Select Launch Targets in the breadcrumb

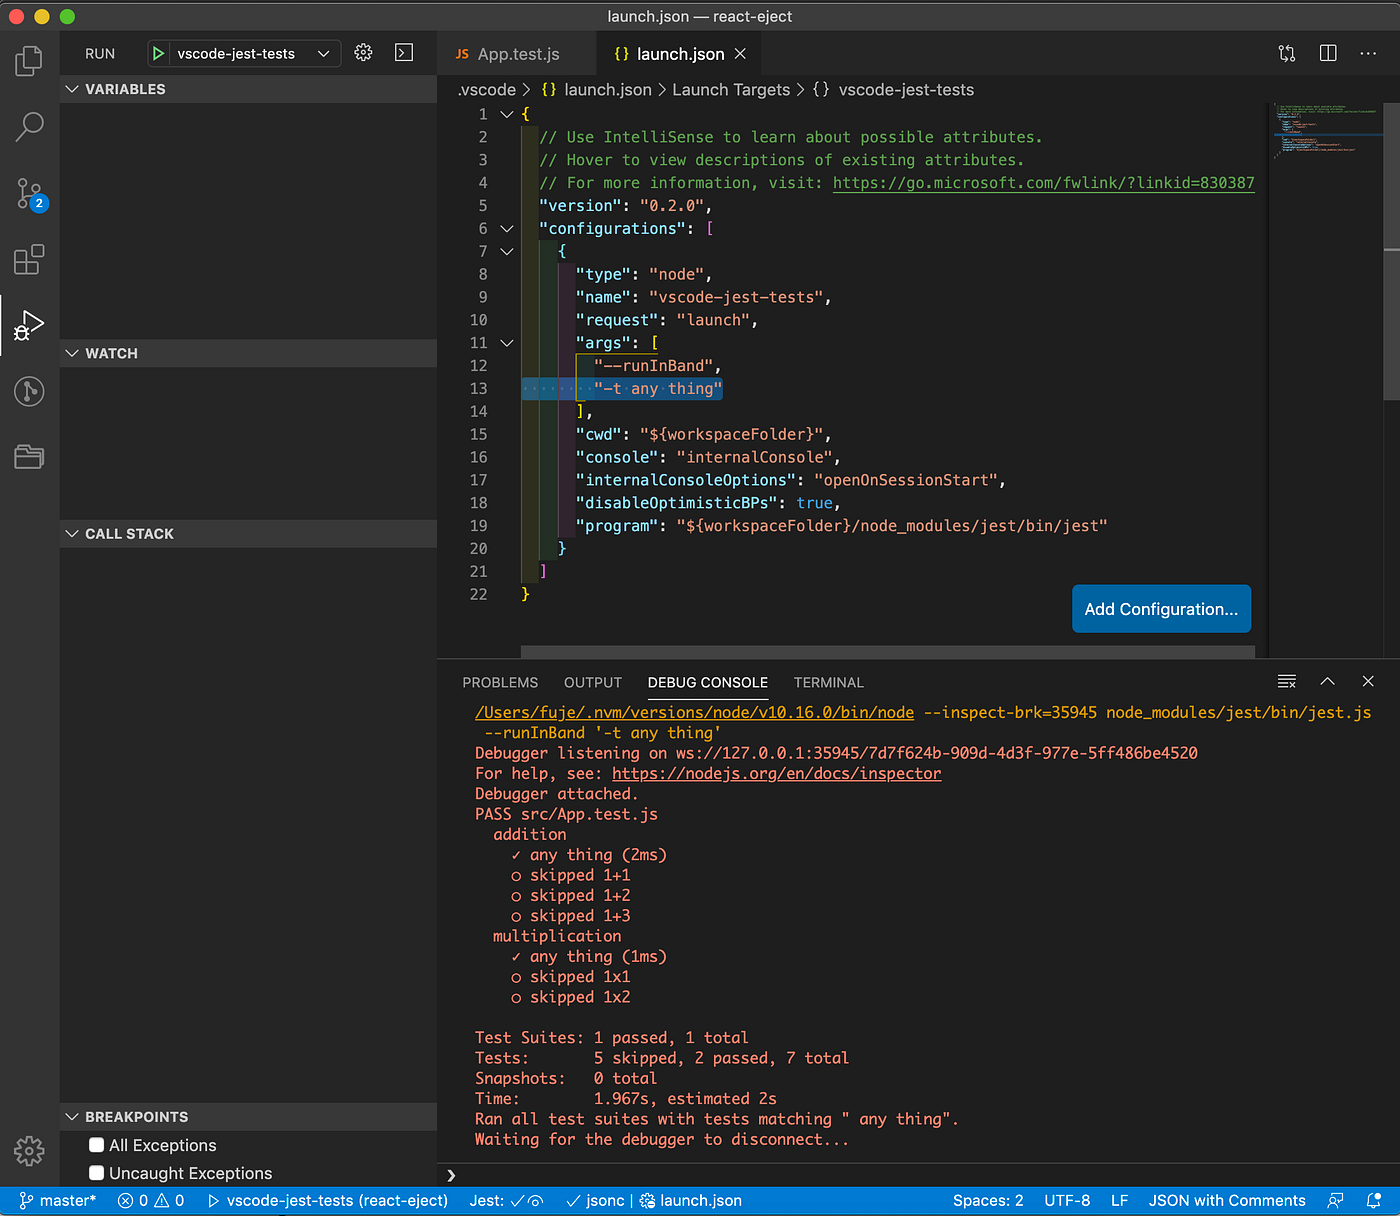[731, 89]
